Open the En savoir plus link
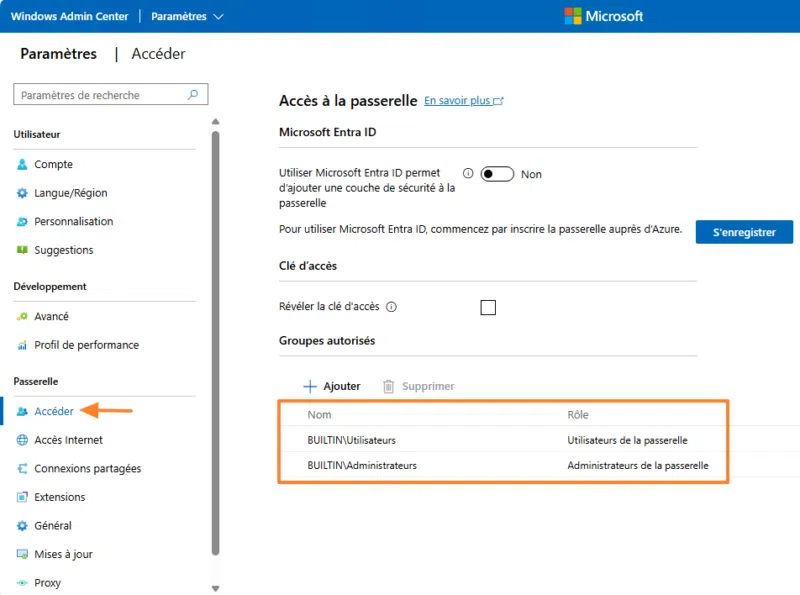Viewport: 800px width, 595px height. [463, 101]
